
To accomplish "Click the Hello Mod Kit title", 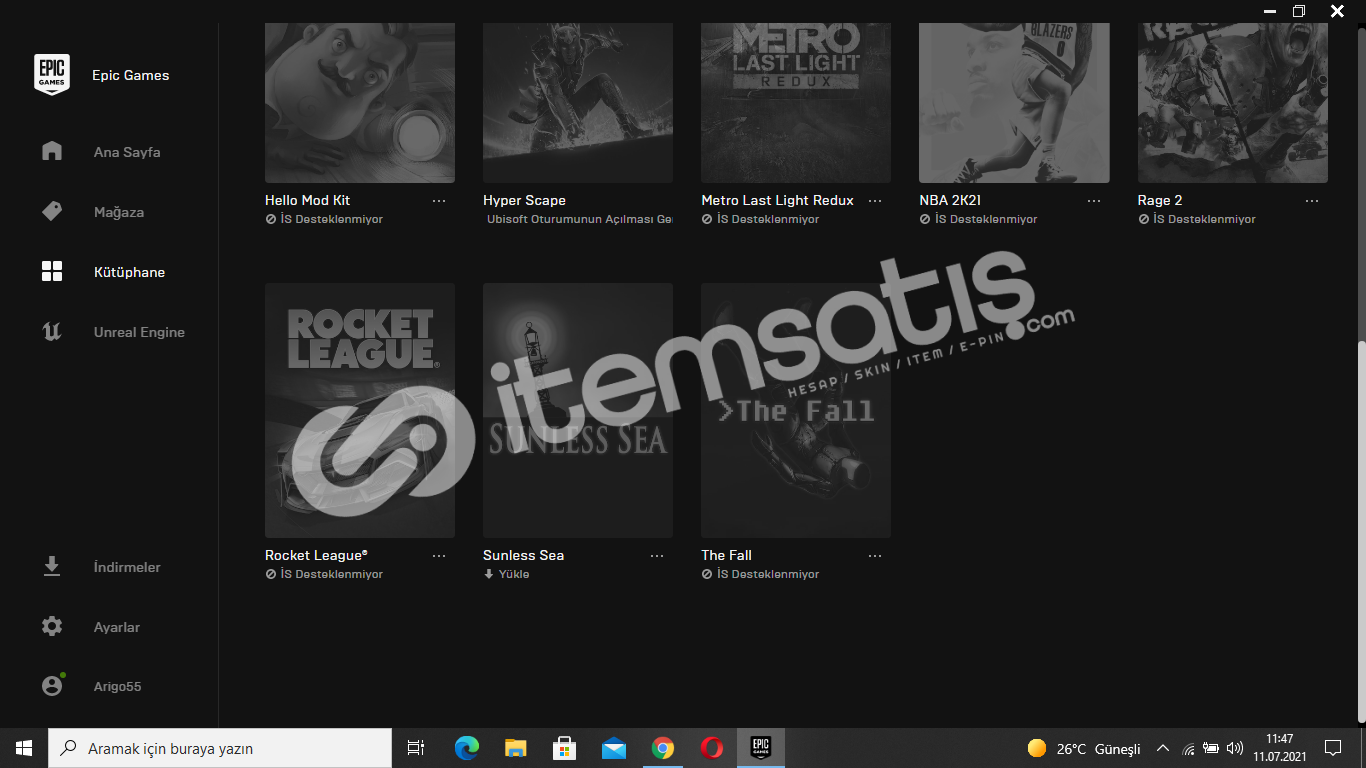I will tap(308, 200).
